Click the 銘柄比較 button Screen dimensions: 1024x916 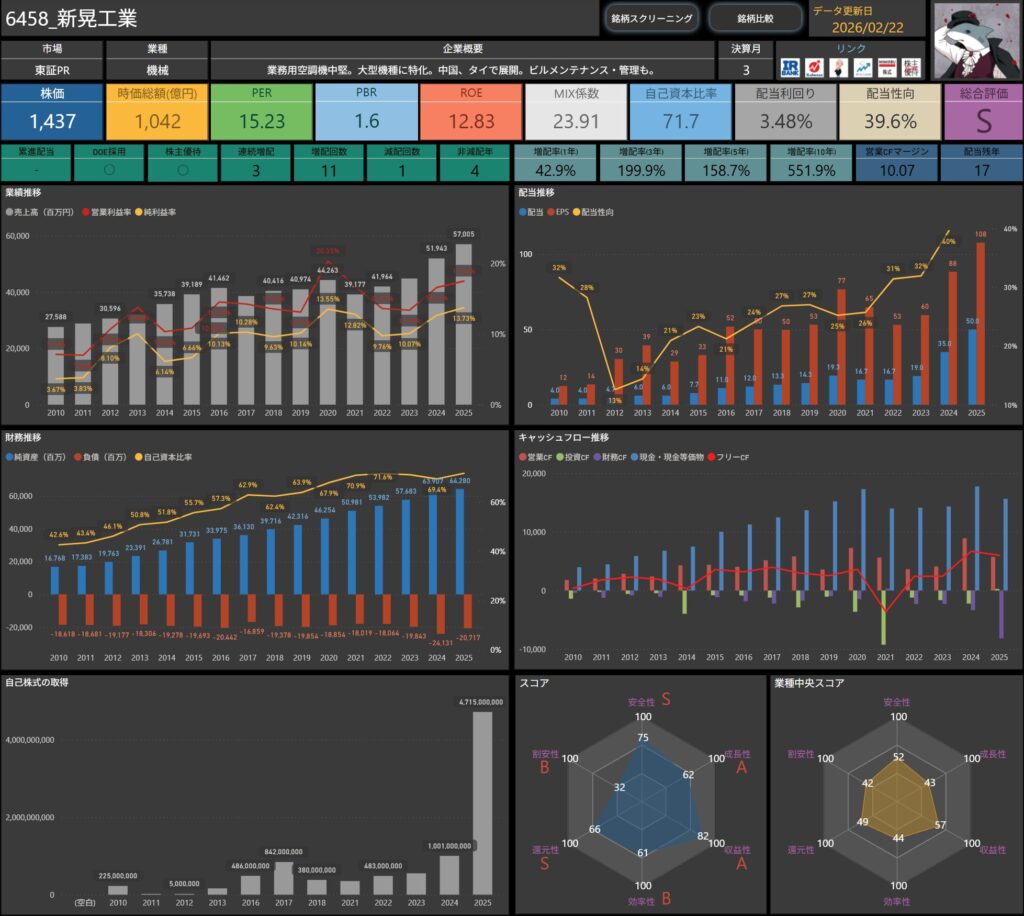point(755,18)
